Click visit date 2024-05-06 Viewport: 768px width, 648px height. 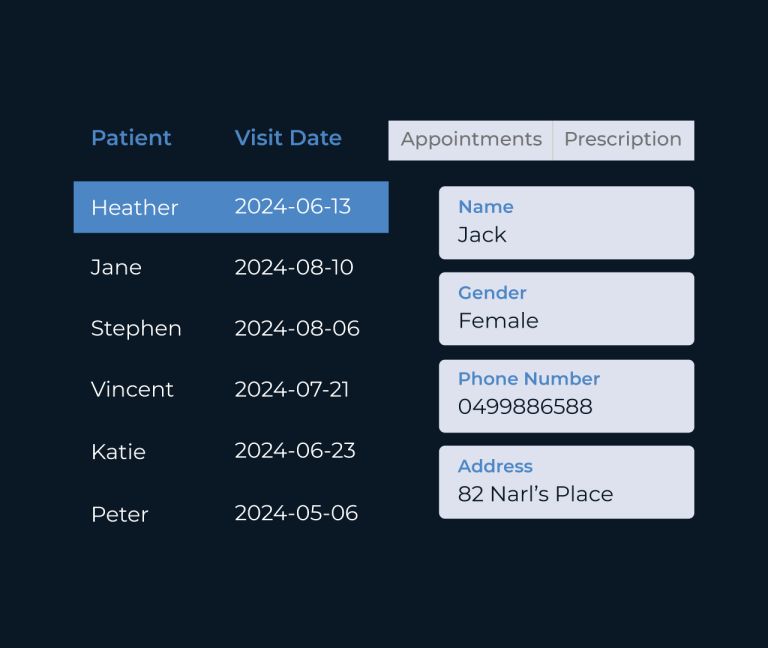tap(296, 513)
